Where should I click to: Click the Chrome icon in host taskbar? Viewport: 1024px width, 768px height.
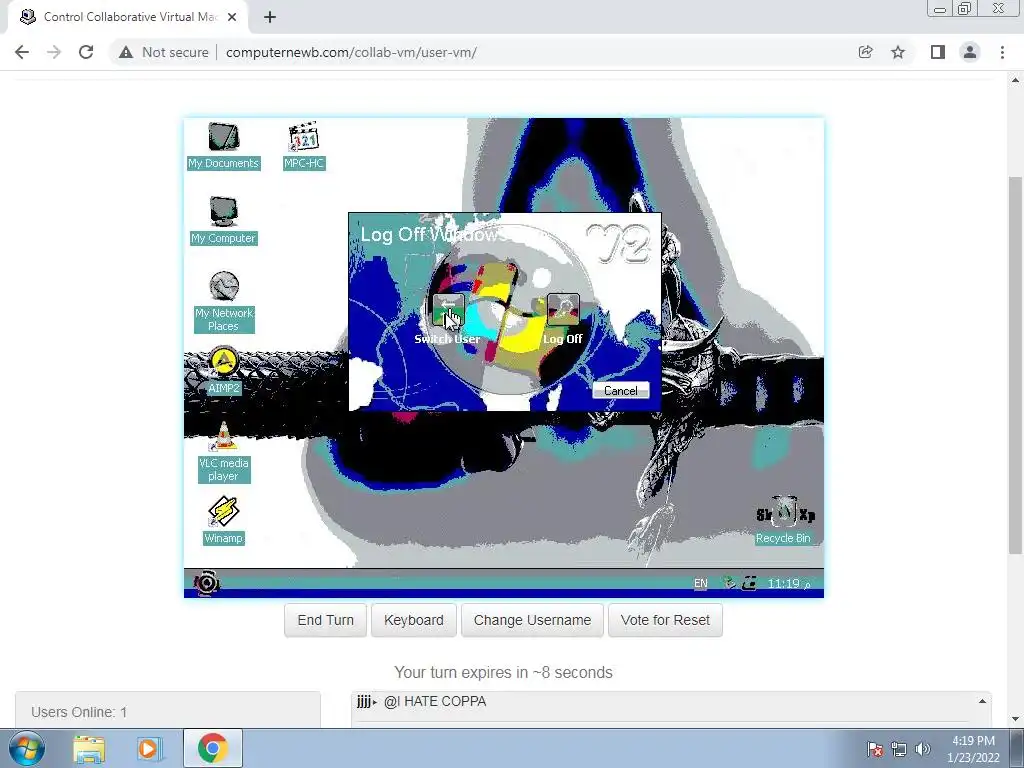pyautogui.click(x=212, y=748)
